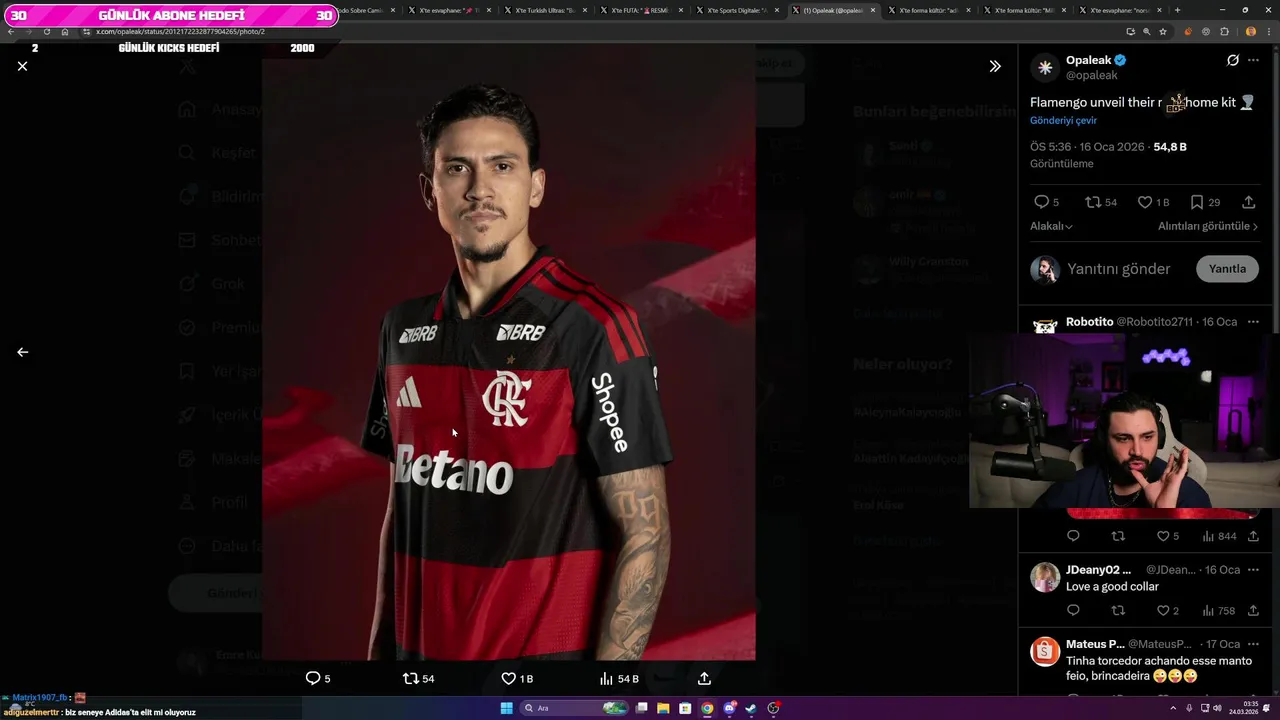The width and height of the screenshot is (1280, 720).
Task: Retweet JDeany02's comment
Action: tap(1118, 610)
